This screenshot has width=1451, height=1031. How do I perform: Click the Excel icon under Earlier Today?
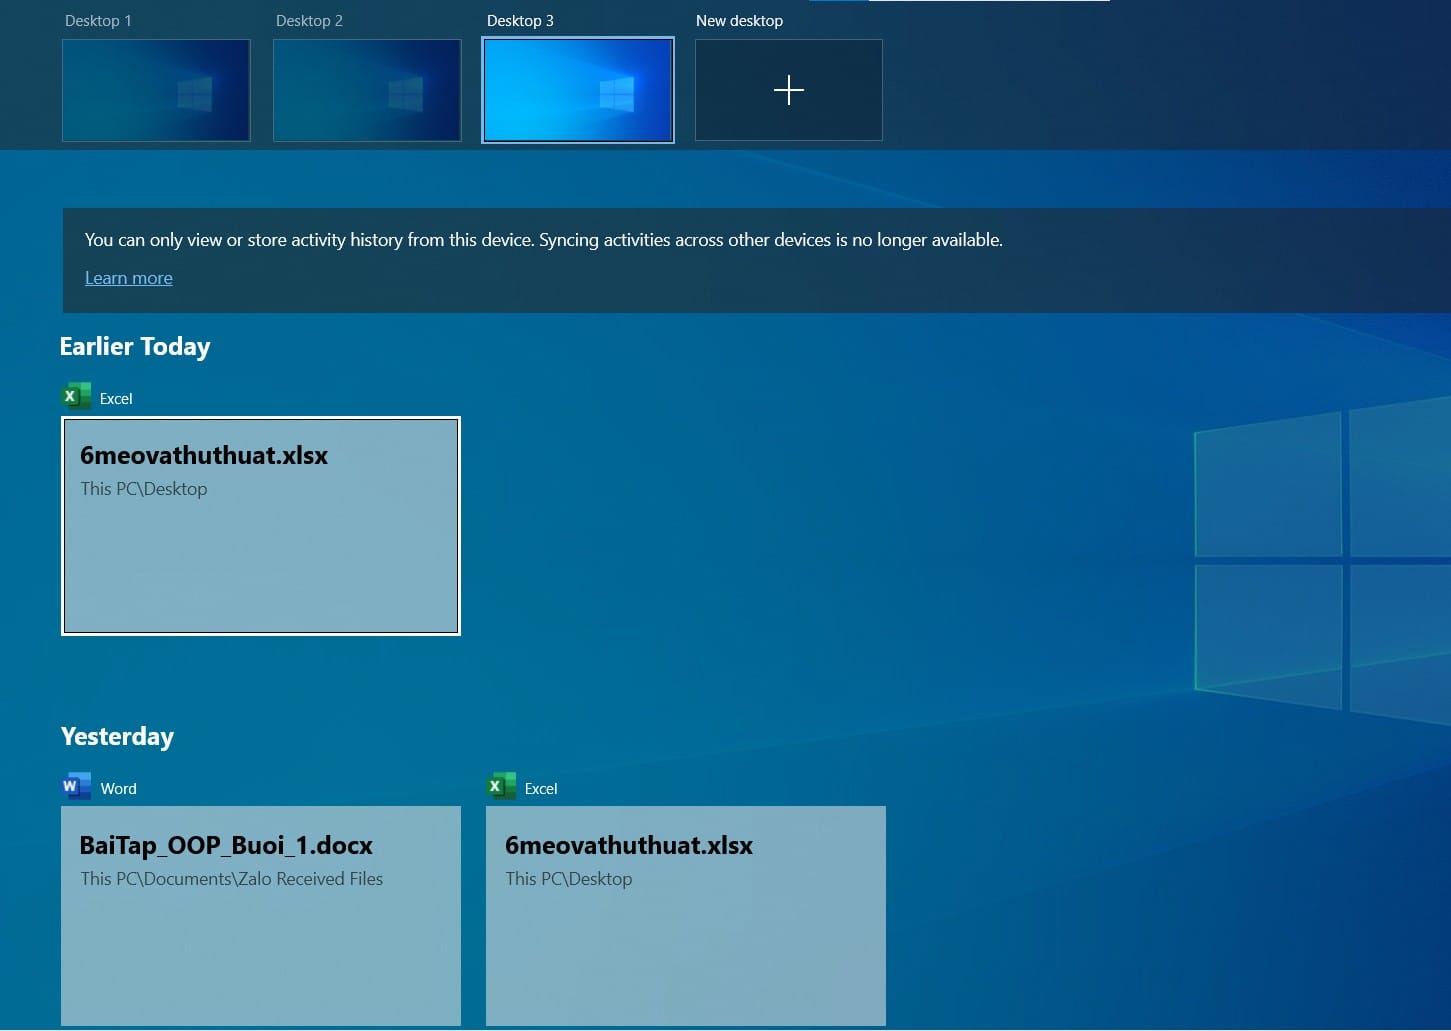tap(76, 397)
